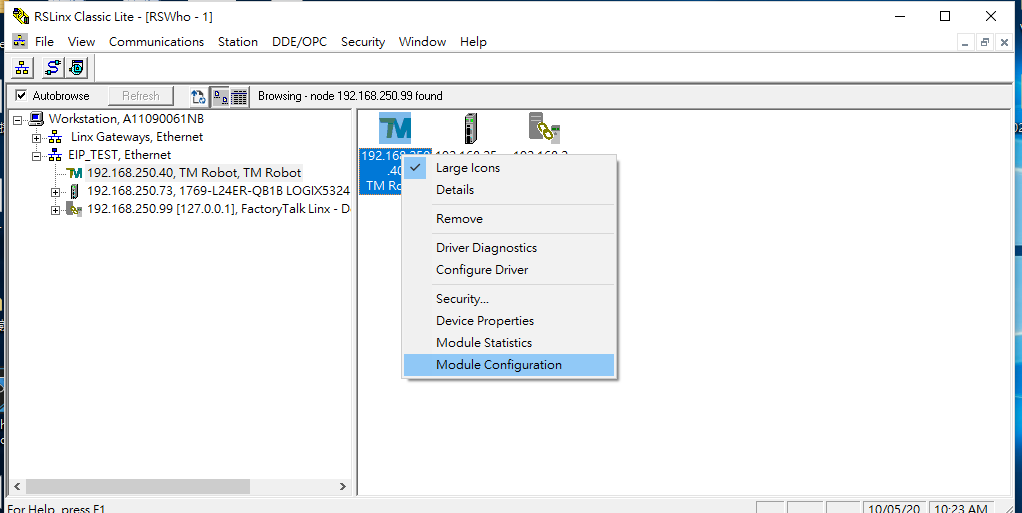Open Module Statistics from context menu
The width and height of the screenshot is (1022, 513).
point(509,343)
